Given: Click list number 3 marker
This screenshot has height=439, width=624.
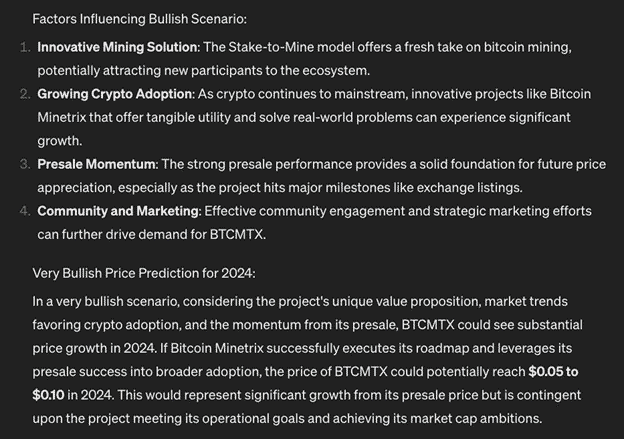Looking at the screenshot, I should (x=25, y=164).
